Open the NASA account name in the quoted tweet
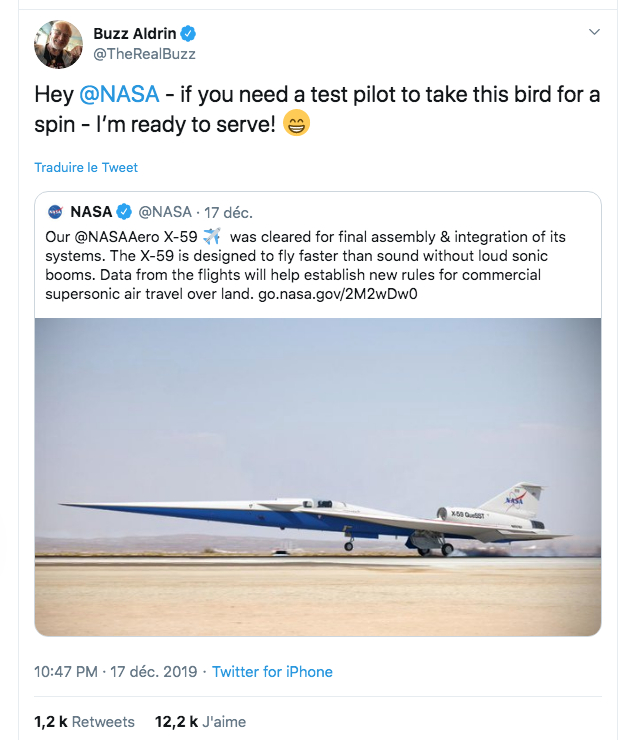The image size is (618, 740). tap(91, 212)
